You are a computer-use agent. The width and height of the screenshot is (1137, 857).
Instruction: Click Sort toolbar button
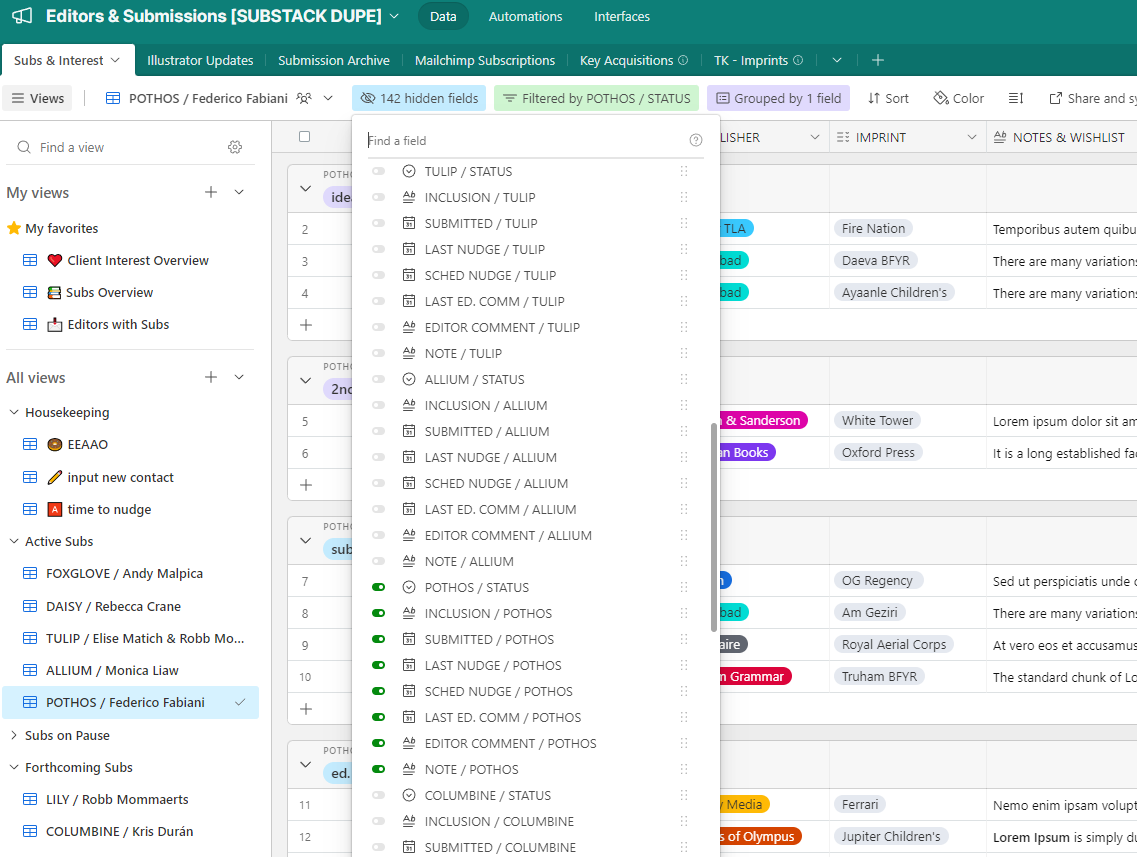888,98
